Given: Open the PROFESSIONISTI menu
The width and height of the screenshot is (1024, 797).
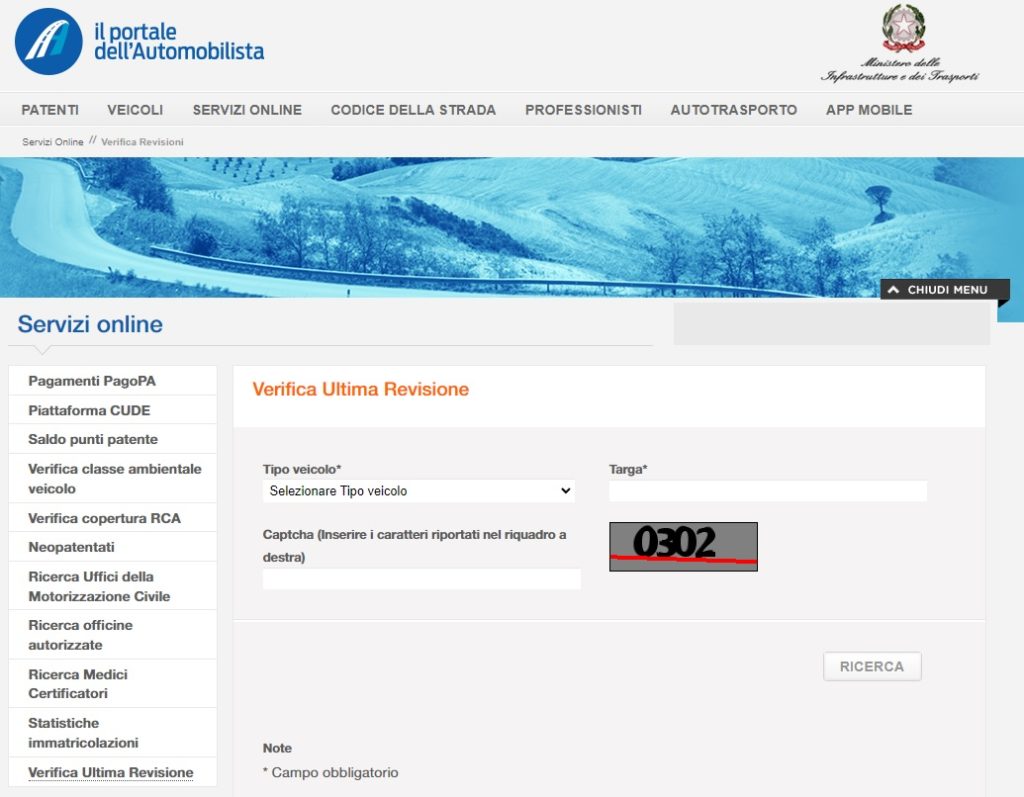Looking at the screenshot, I should pos(583,110).
